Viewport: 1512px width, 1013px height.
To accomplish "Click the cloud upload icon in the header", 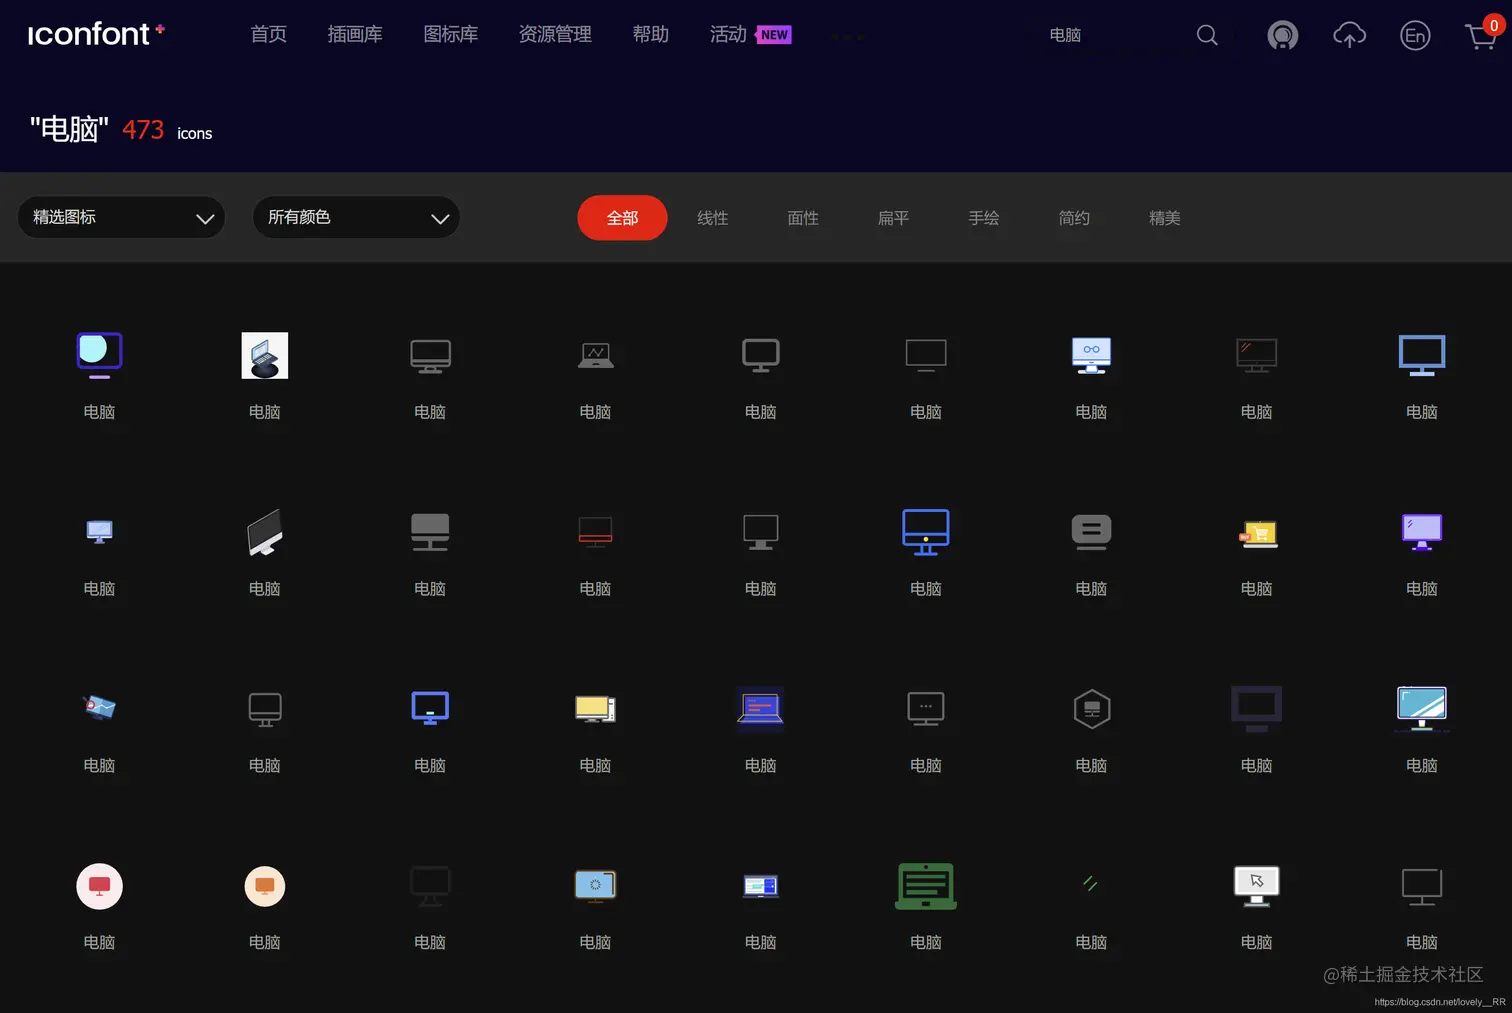I will point(1349,35).
